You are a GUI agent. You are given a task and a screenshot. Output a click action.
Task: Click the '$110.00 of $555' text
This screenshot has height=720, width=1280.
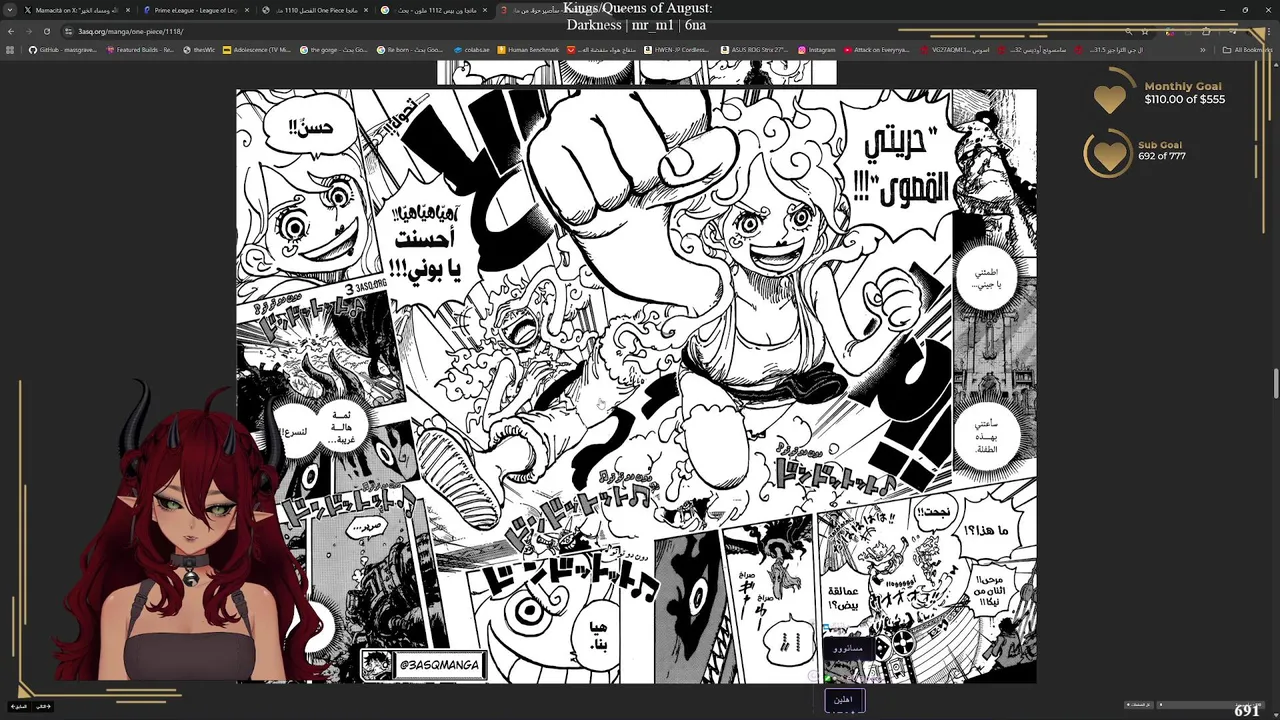[1185, 100]
